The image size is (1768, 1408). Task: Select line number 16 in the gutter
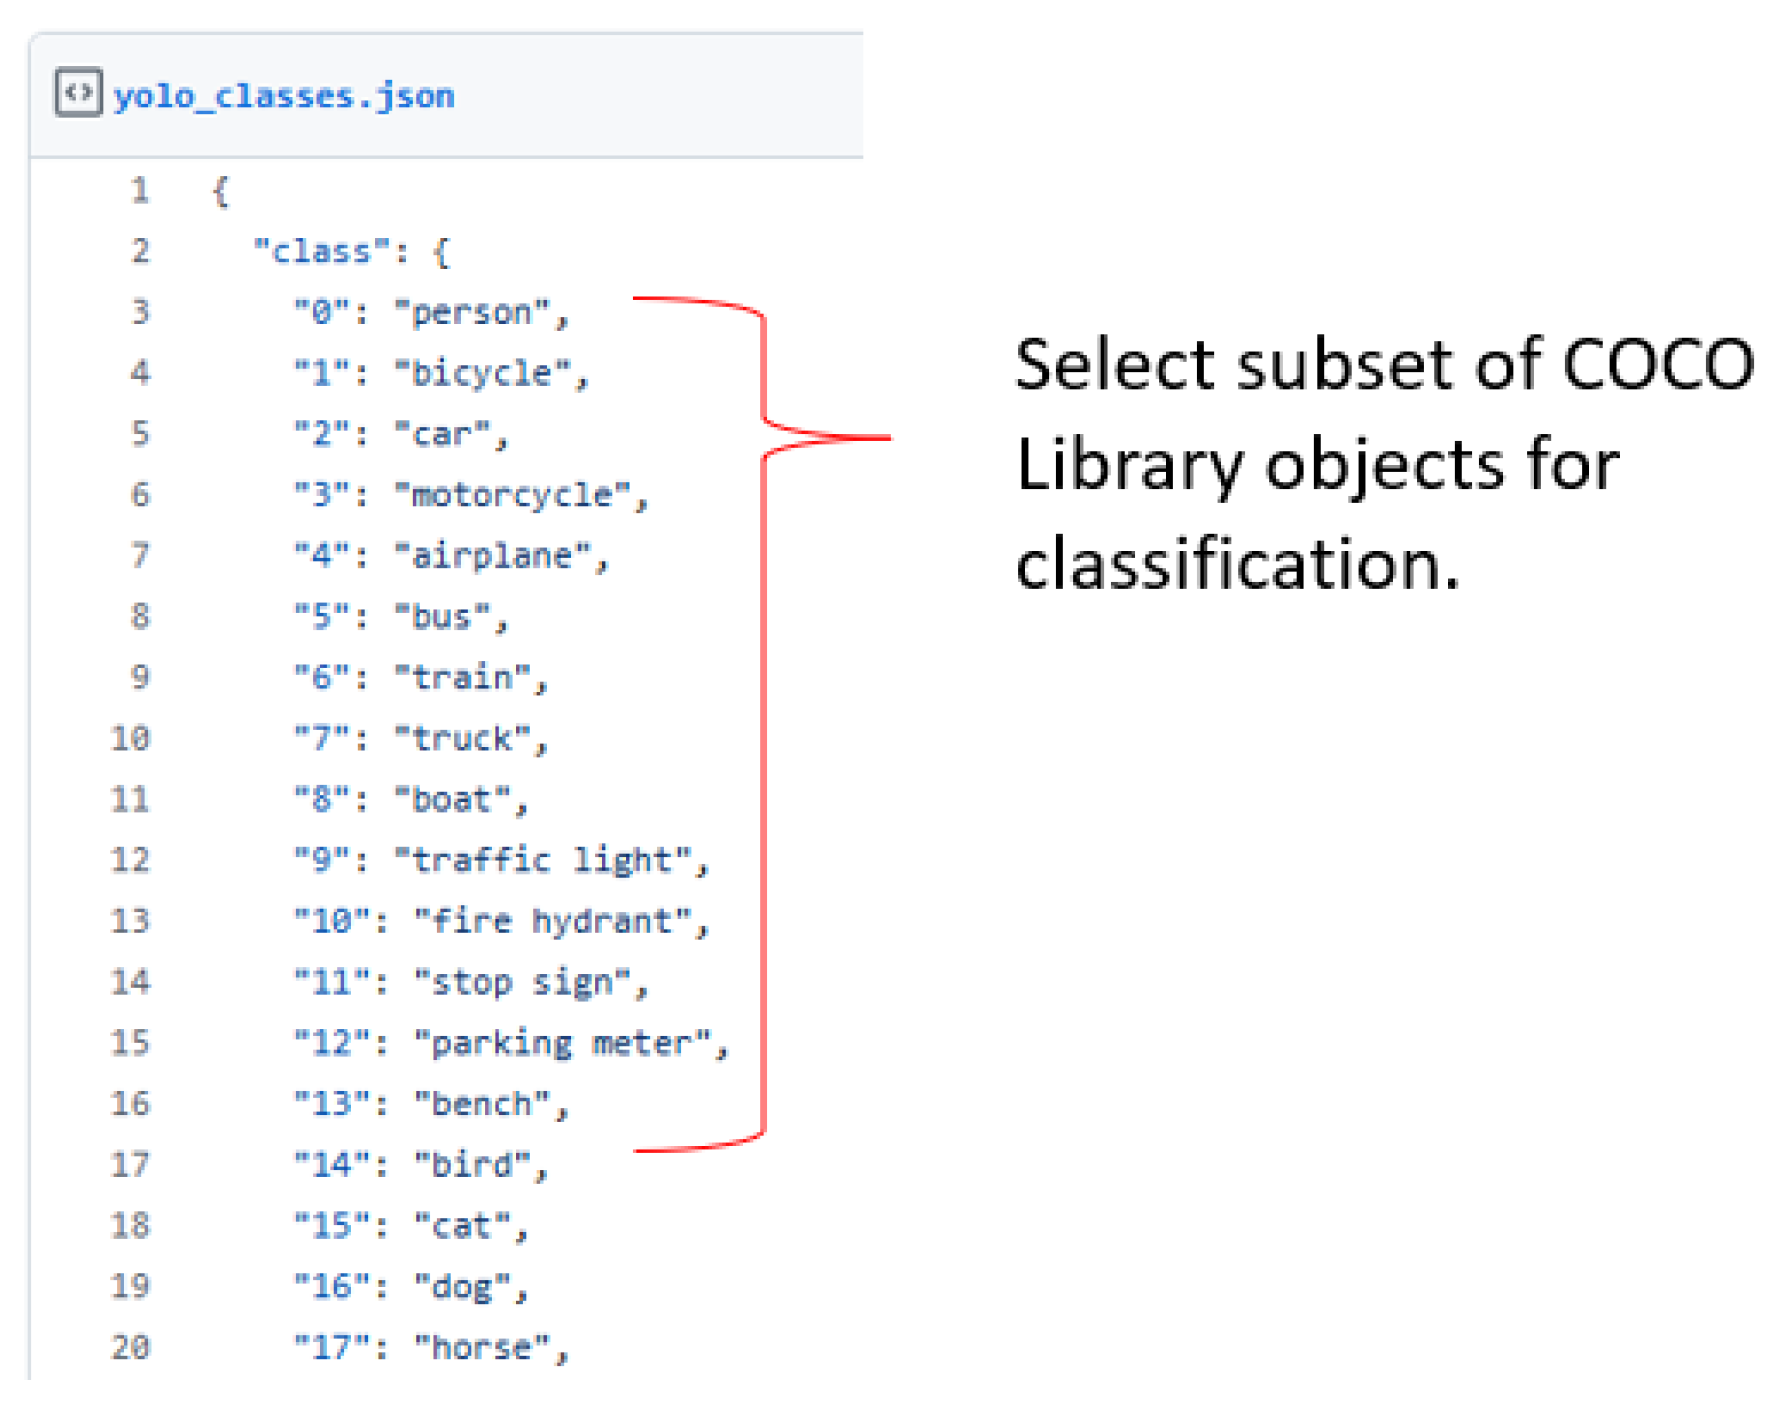[130, 1104]
